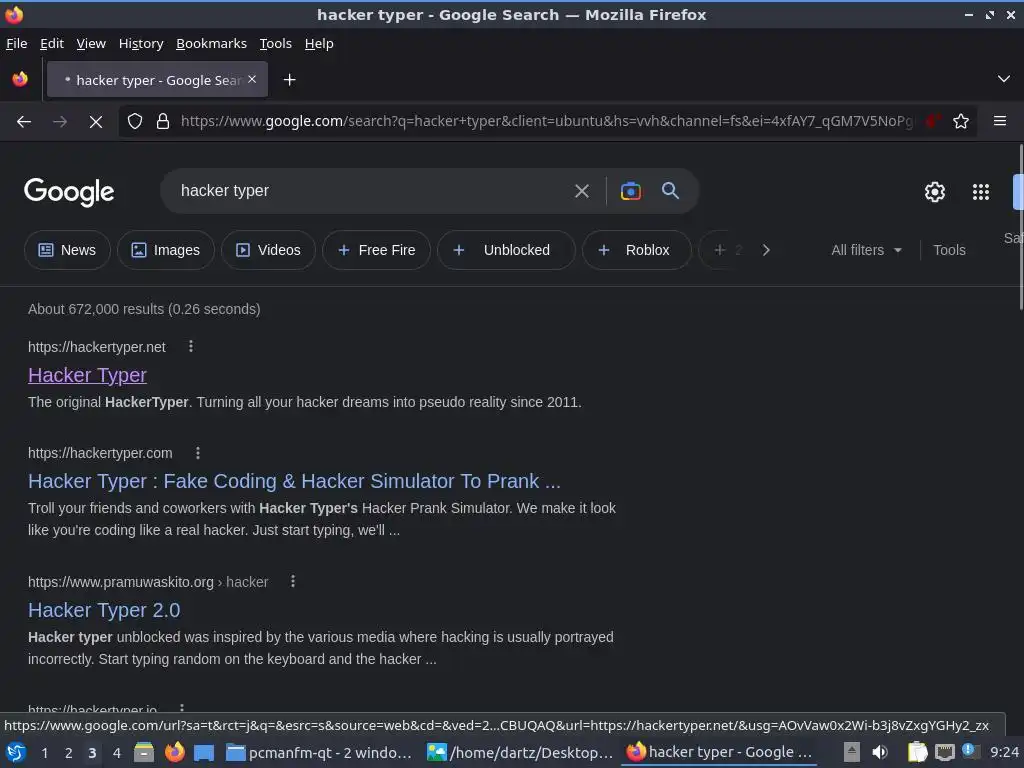The width and height of the screenshot is (1024, 768).
Task: Click the show desktop taskbar icon
Action: 204,752
